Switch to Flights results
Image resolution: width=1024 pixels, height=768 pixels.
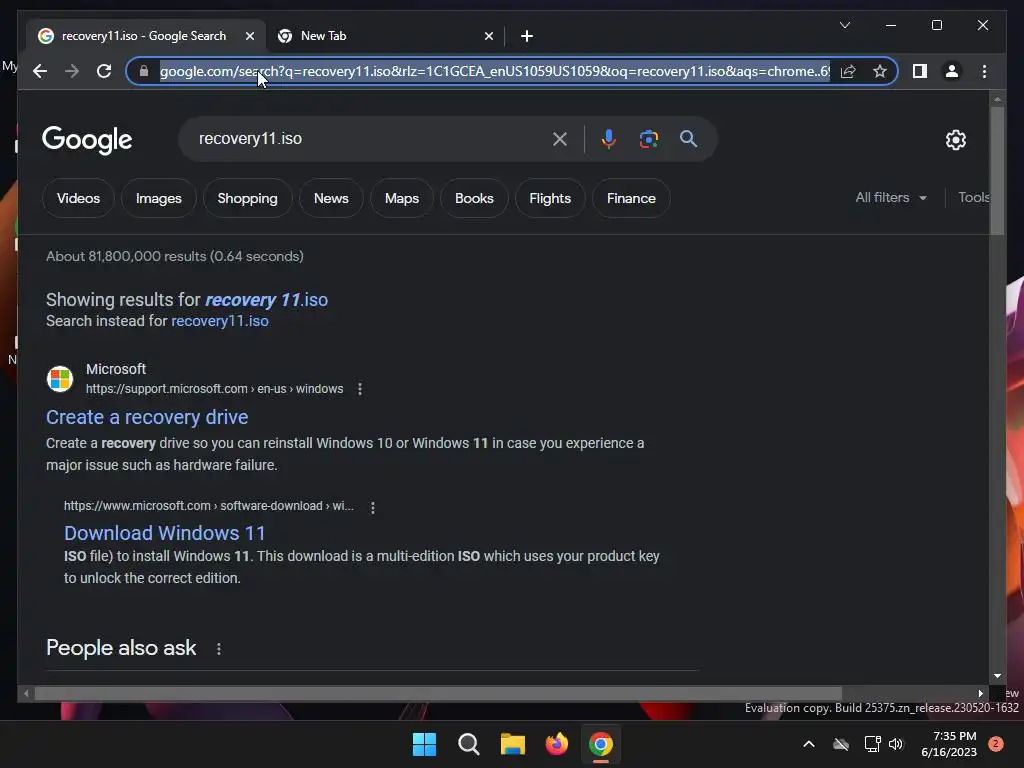tap(550, 198)
